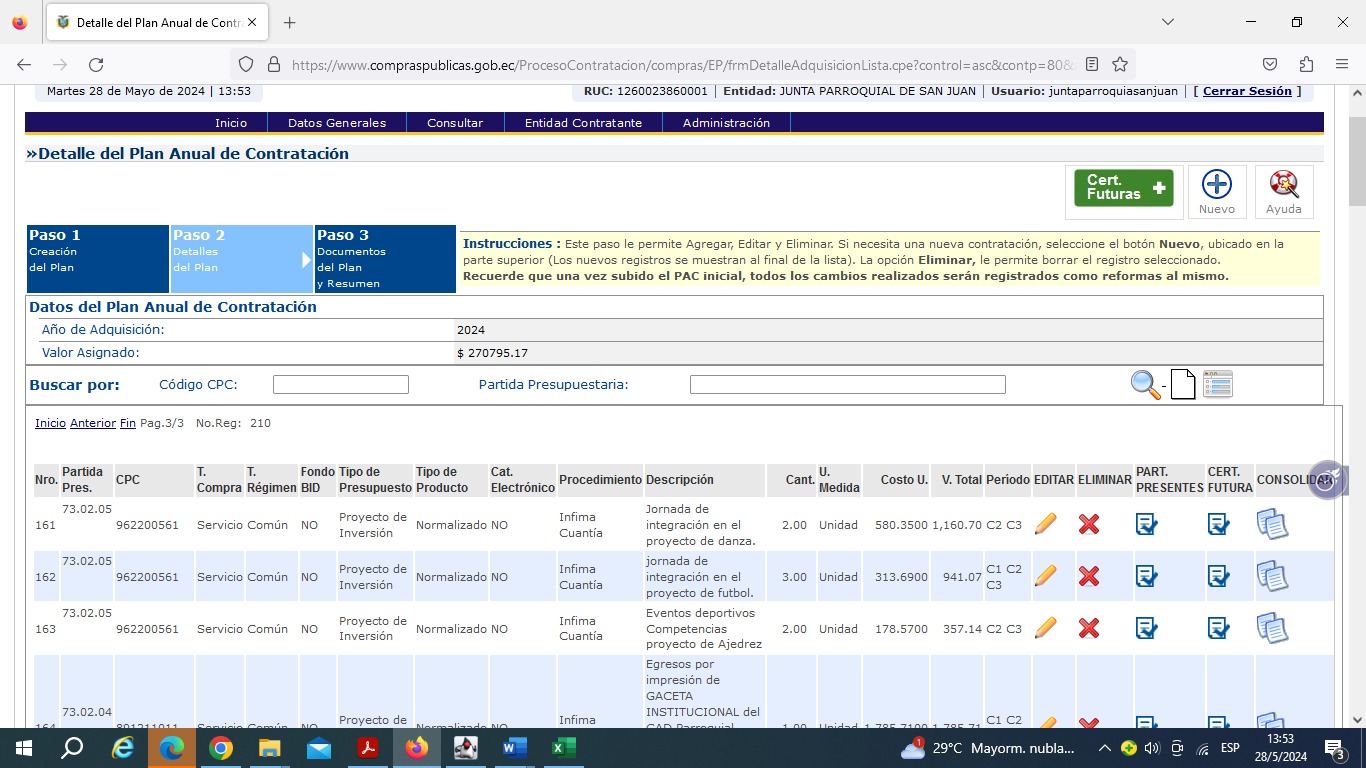Viewport: 1366px width, 768px height.
Task: Click Consolidar icon for row 162
Action: (1271, 576)
